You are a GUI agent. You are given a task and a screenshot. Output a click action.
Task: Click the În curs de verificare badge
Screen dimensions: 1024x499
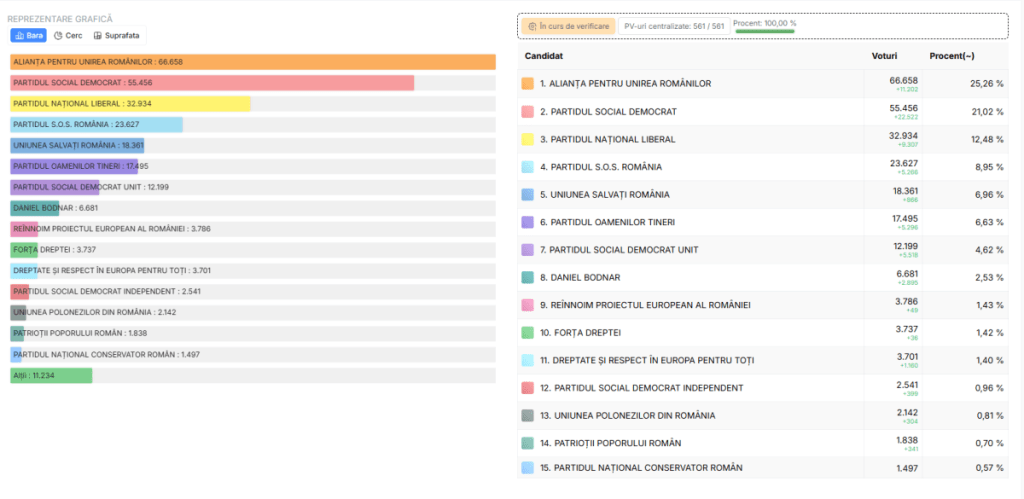coord(568,26)
